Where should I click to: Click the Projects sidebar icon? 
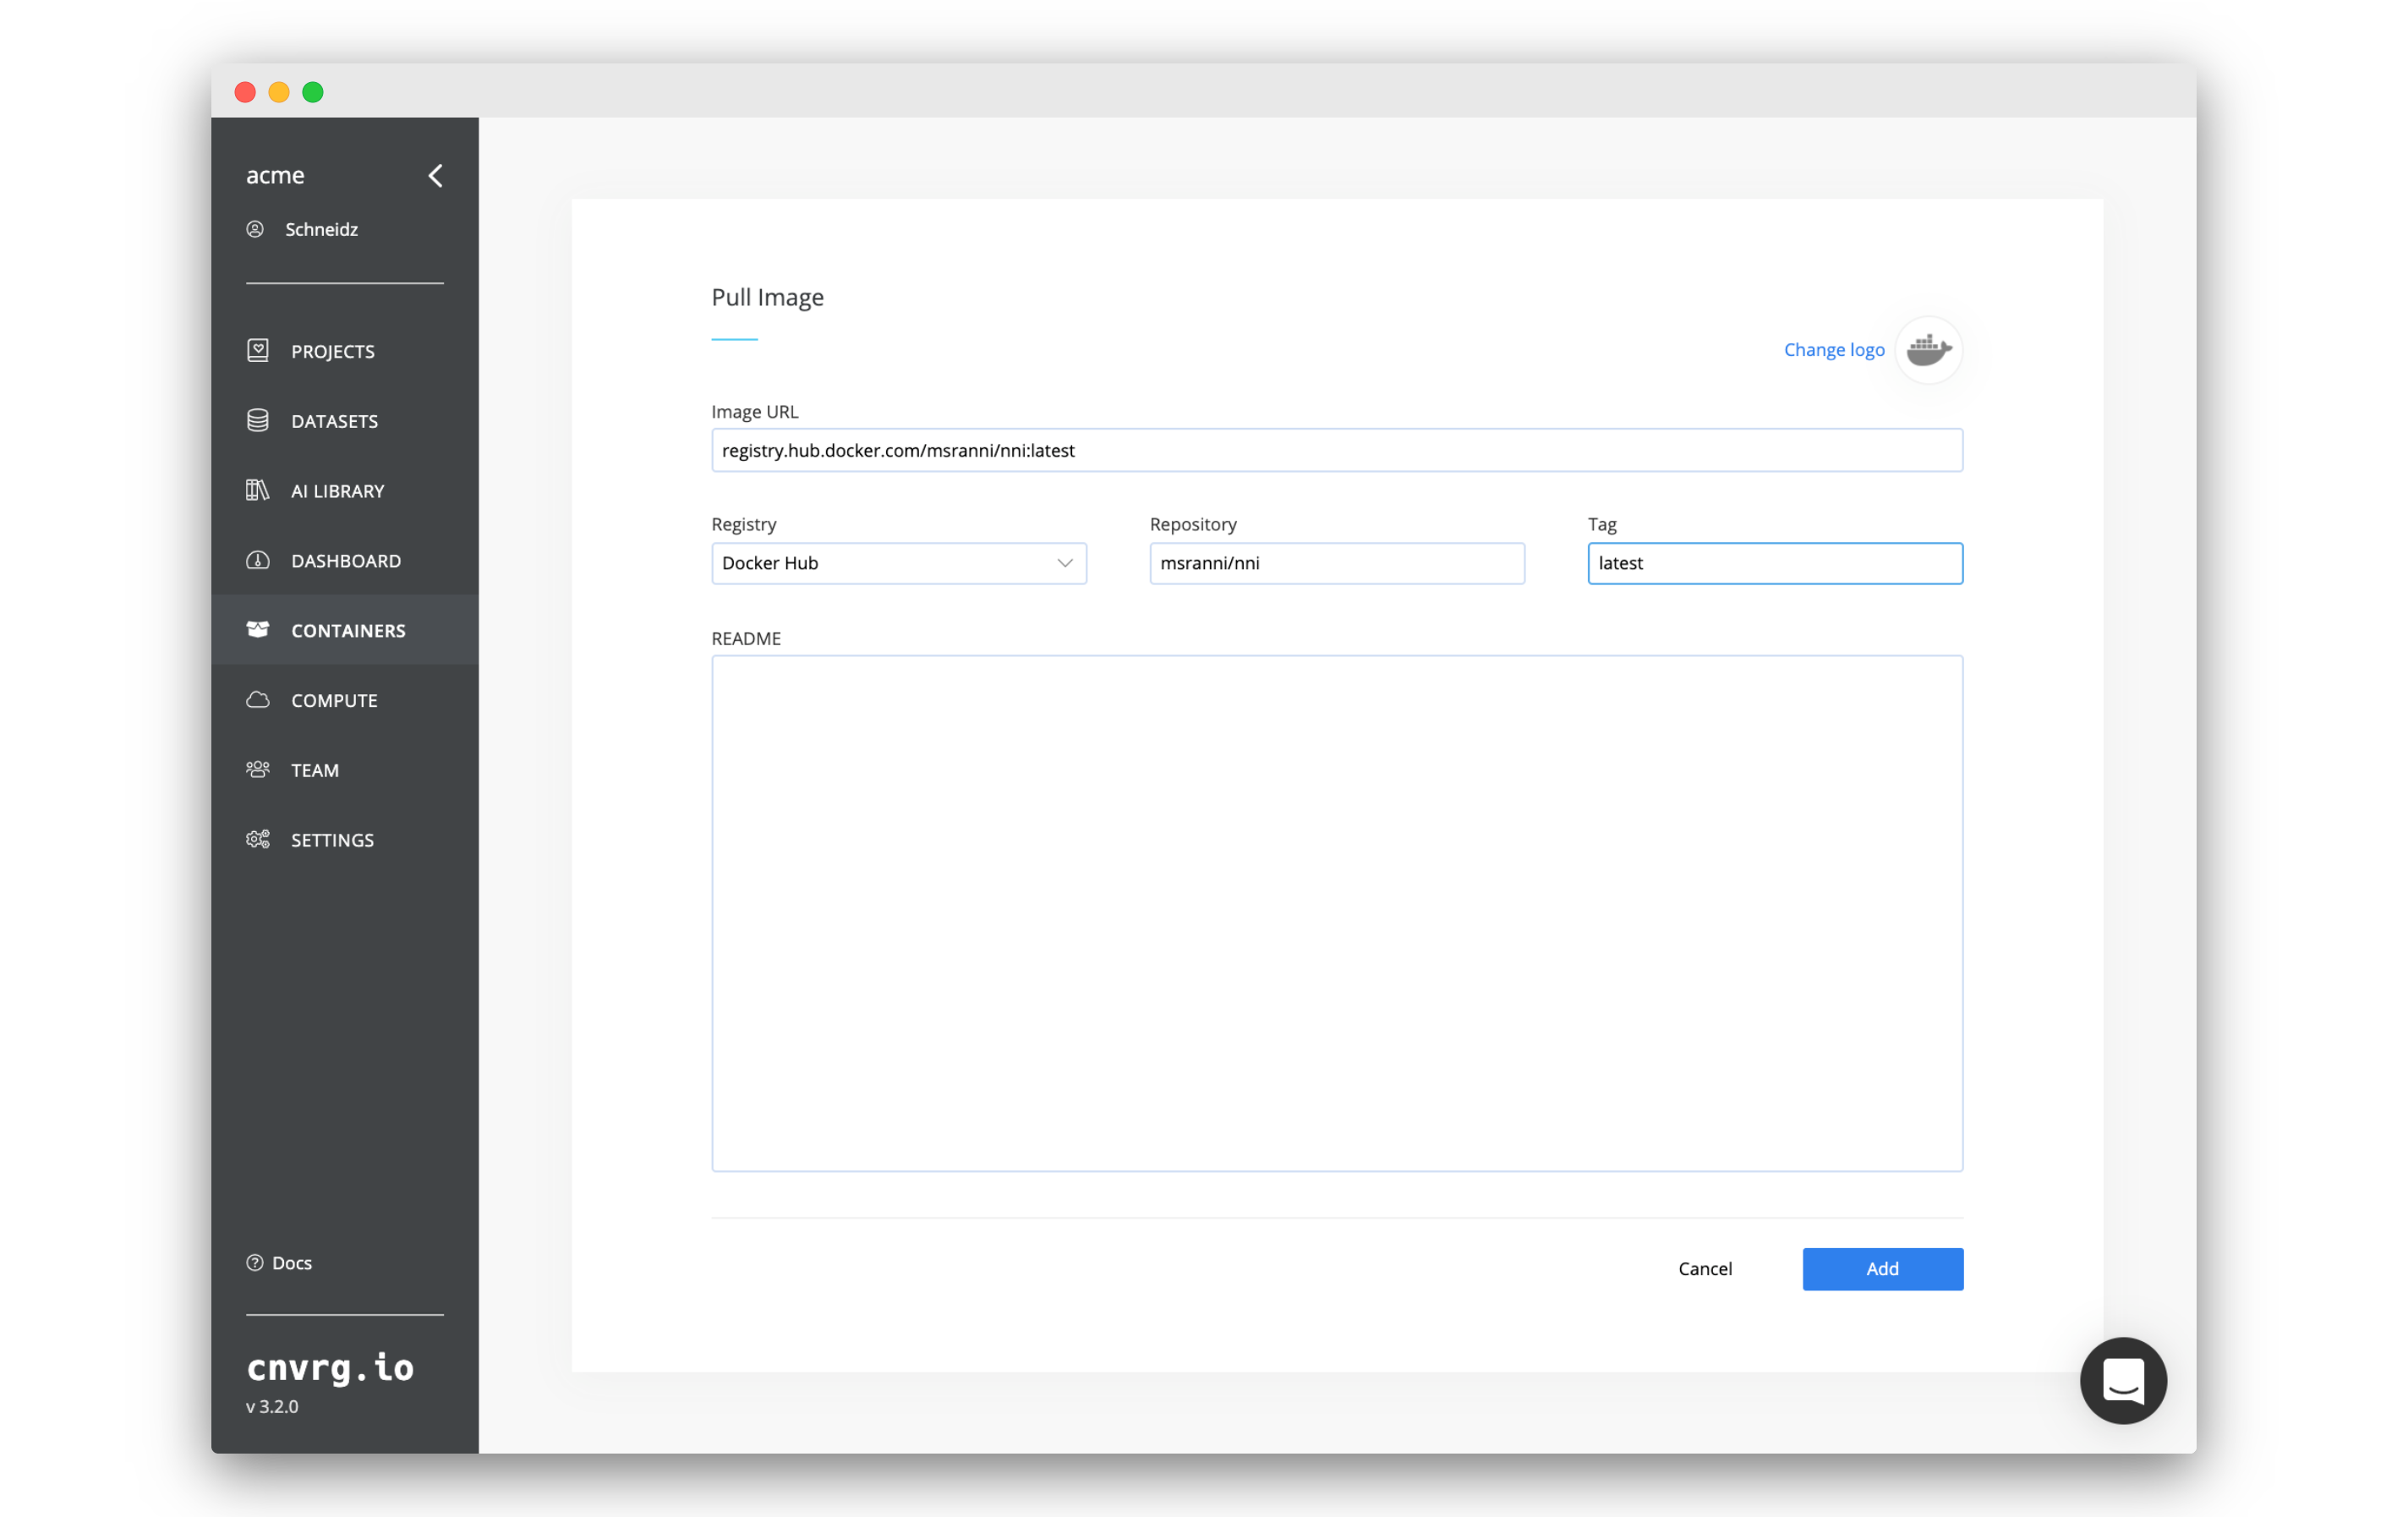point(258,350)
